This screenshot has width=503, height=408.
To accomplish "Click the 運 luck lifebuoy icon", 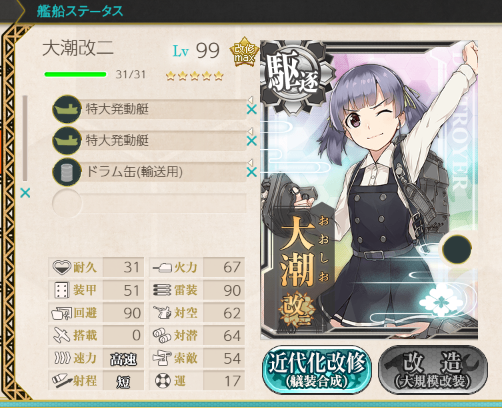I will [163, 380].
